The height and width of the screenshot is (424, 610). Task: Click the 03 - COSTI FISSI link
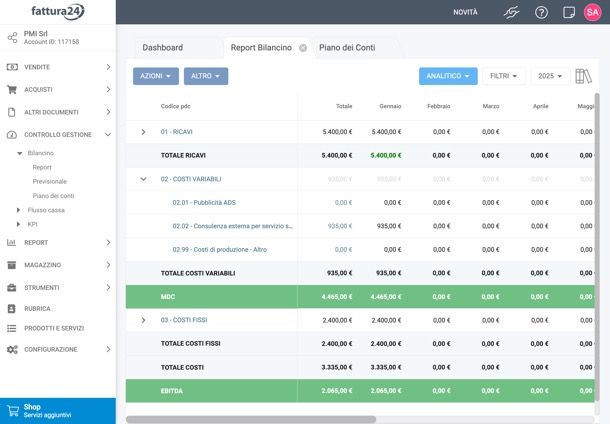184,320
